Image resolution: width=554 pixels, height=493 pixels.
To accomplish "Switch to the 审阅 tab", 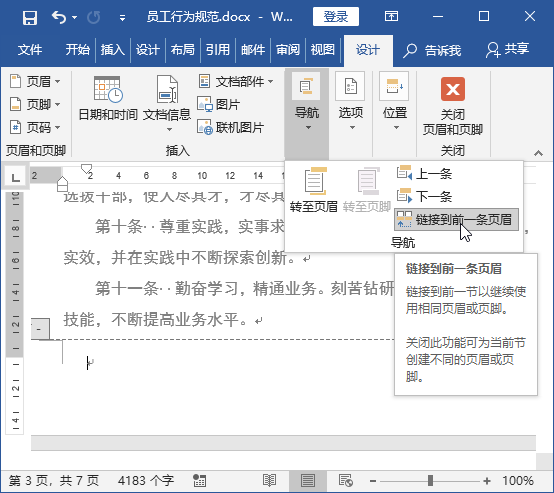I will pos(288,49).
